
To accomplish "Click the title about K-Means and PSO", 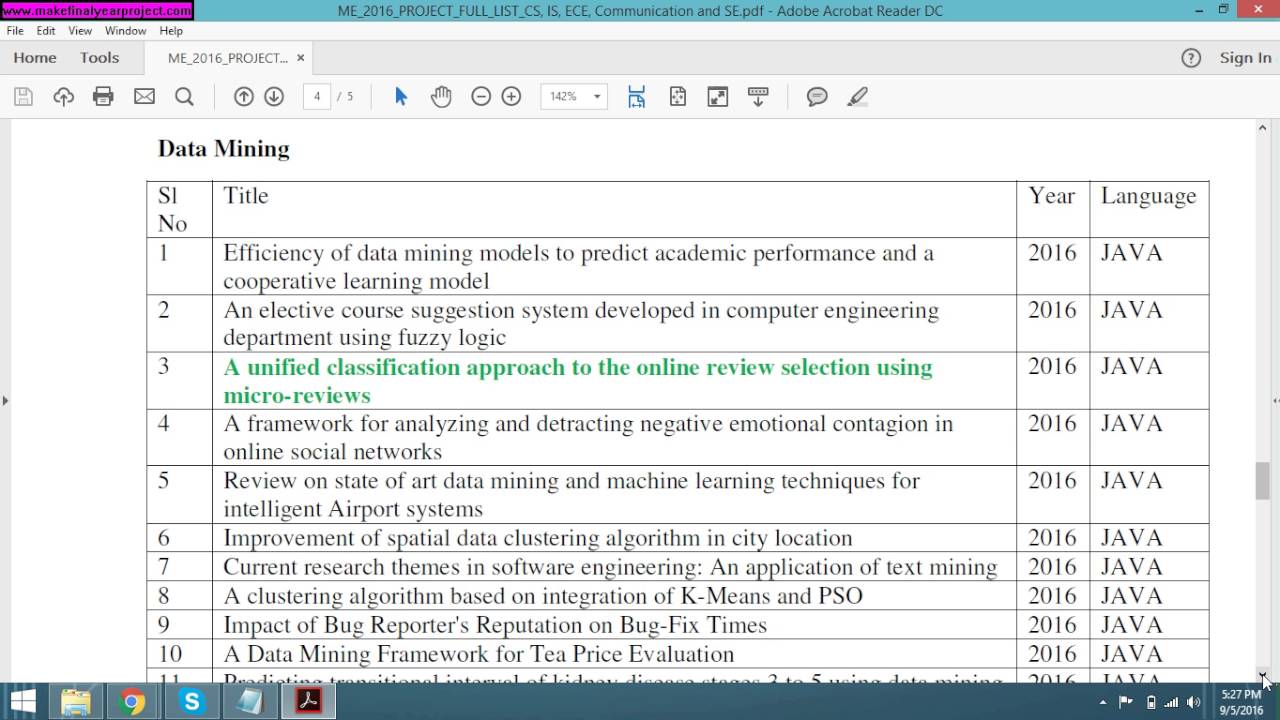I will coord(543,596).
